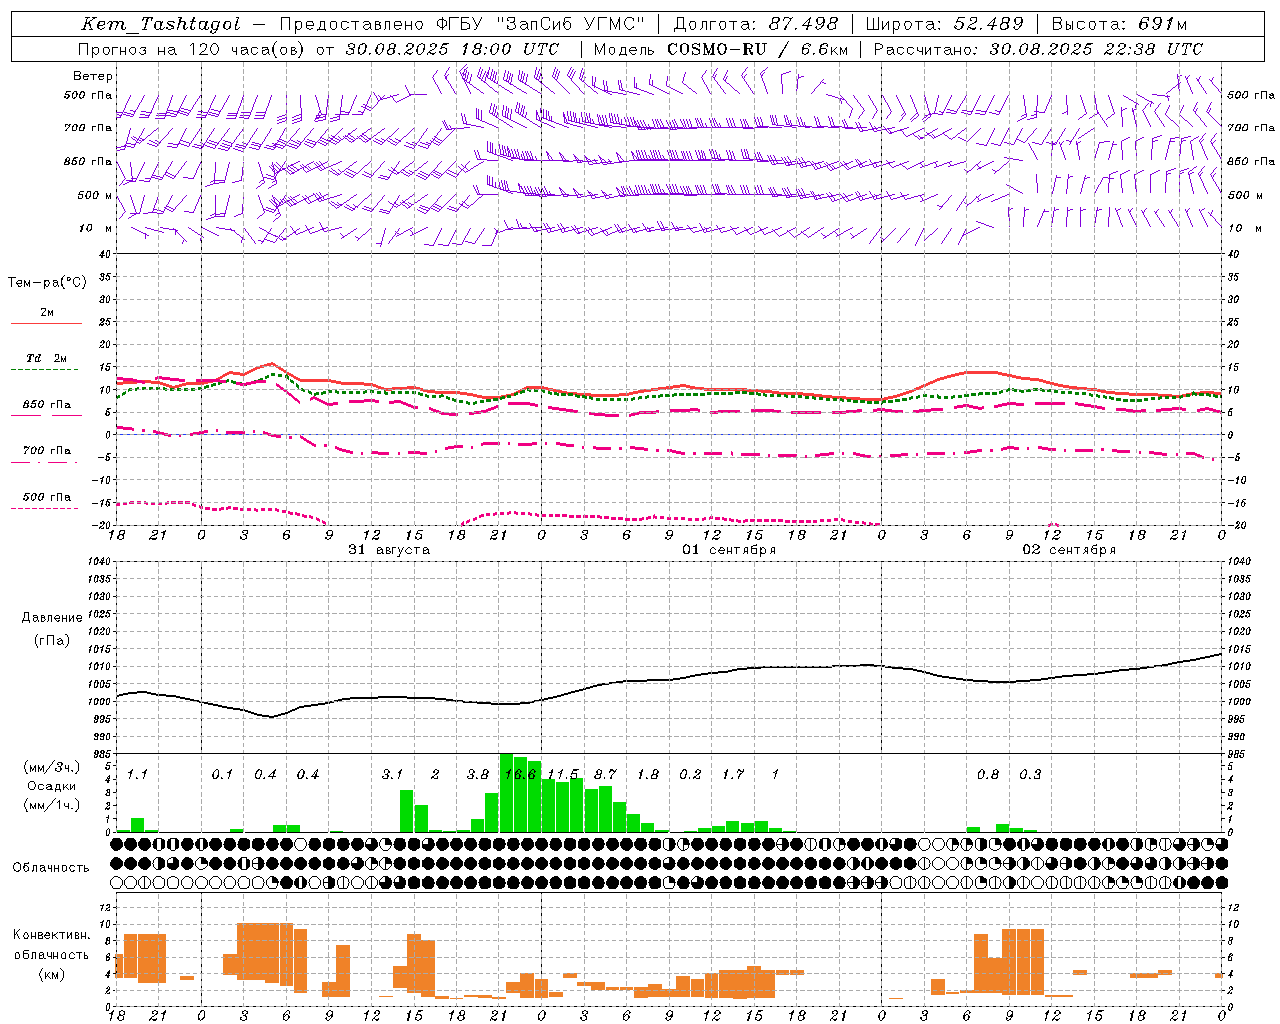The height and width of the screenshot is (1024, 1280).
Task: Select the Td 2м dew point legend entry
Action: pyautogui.click(x=46, y=358)
